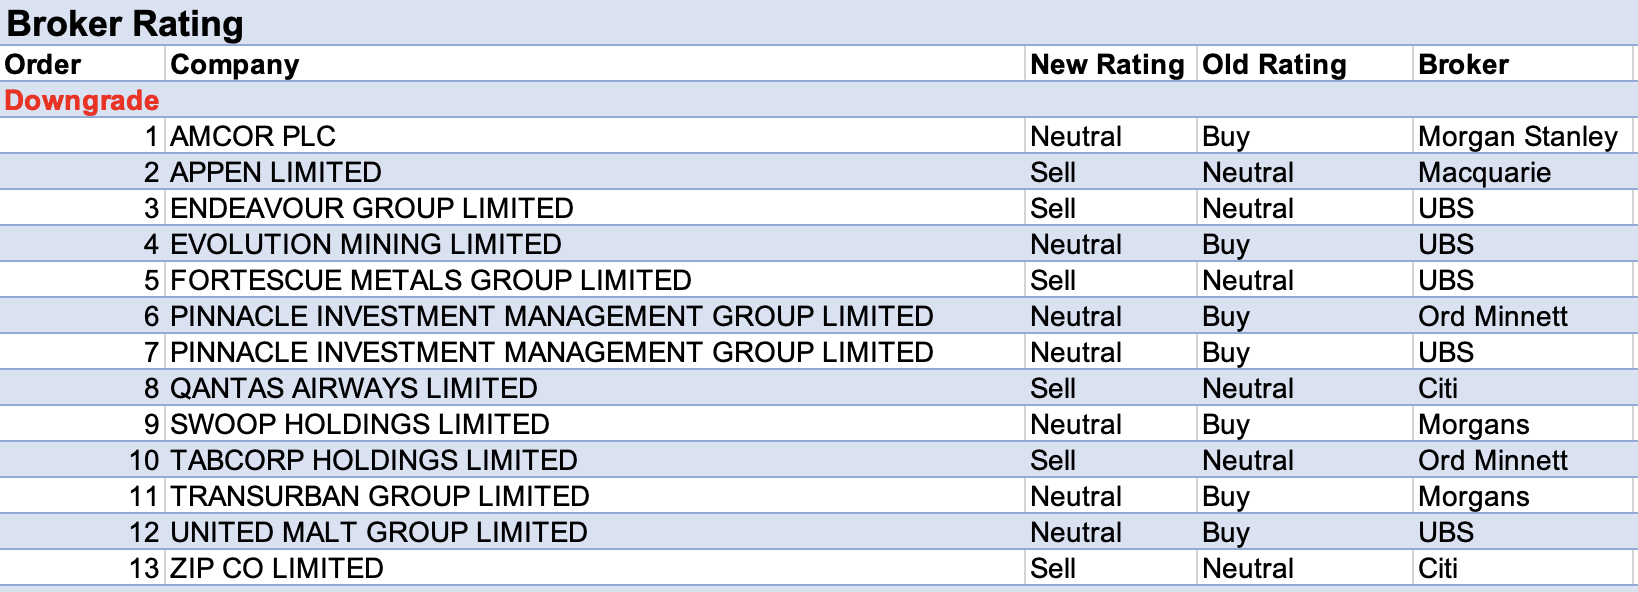Image resolution: width=1638 pixels, height=592 pixels.
Task: Select the Morgan Stanley broker cell
Action: coord(1517,136)
